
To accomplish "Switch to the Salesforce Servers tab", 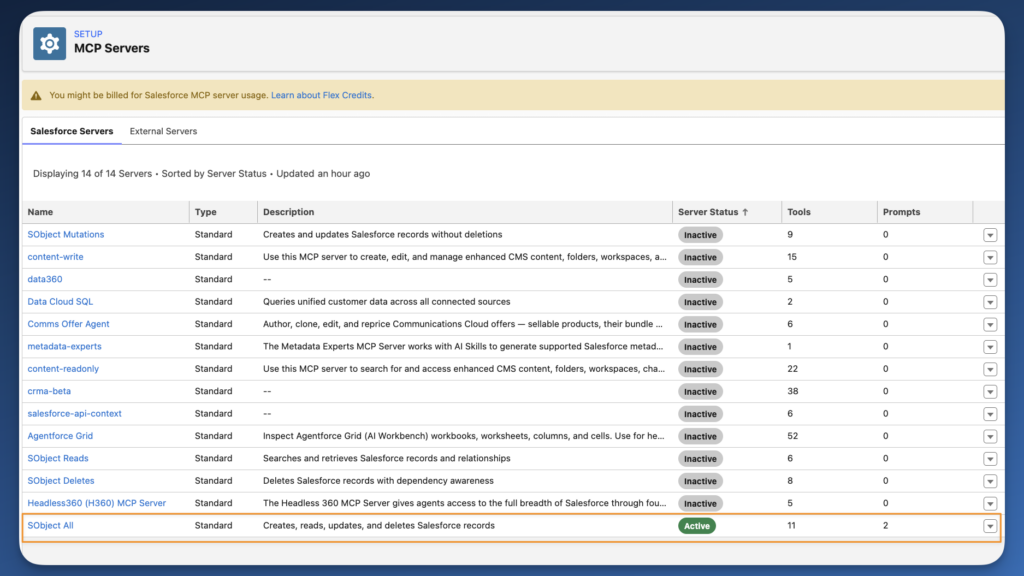I will click(x=72, y=131).
